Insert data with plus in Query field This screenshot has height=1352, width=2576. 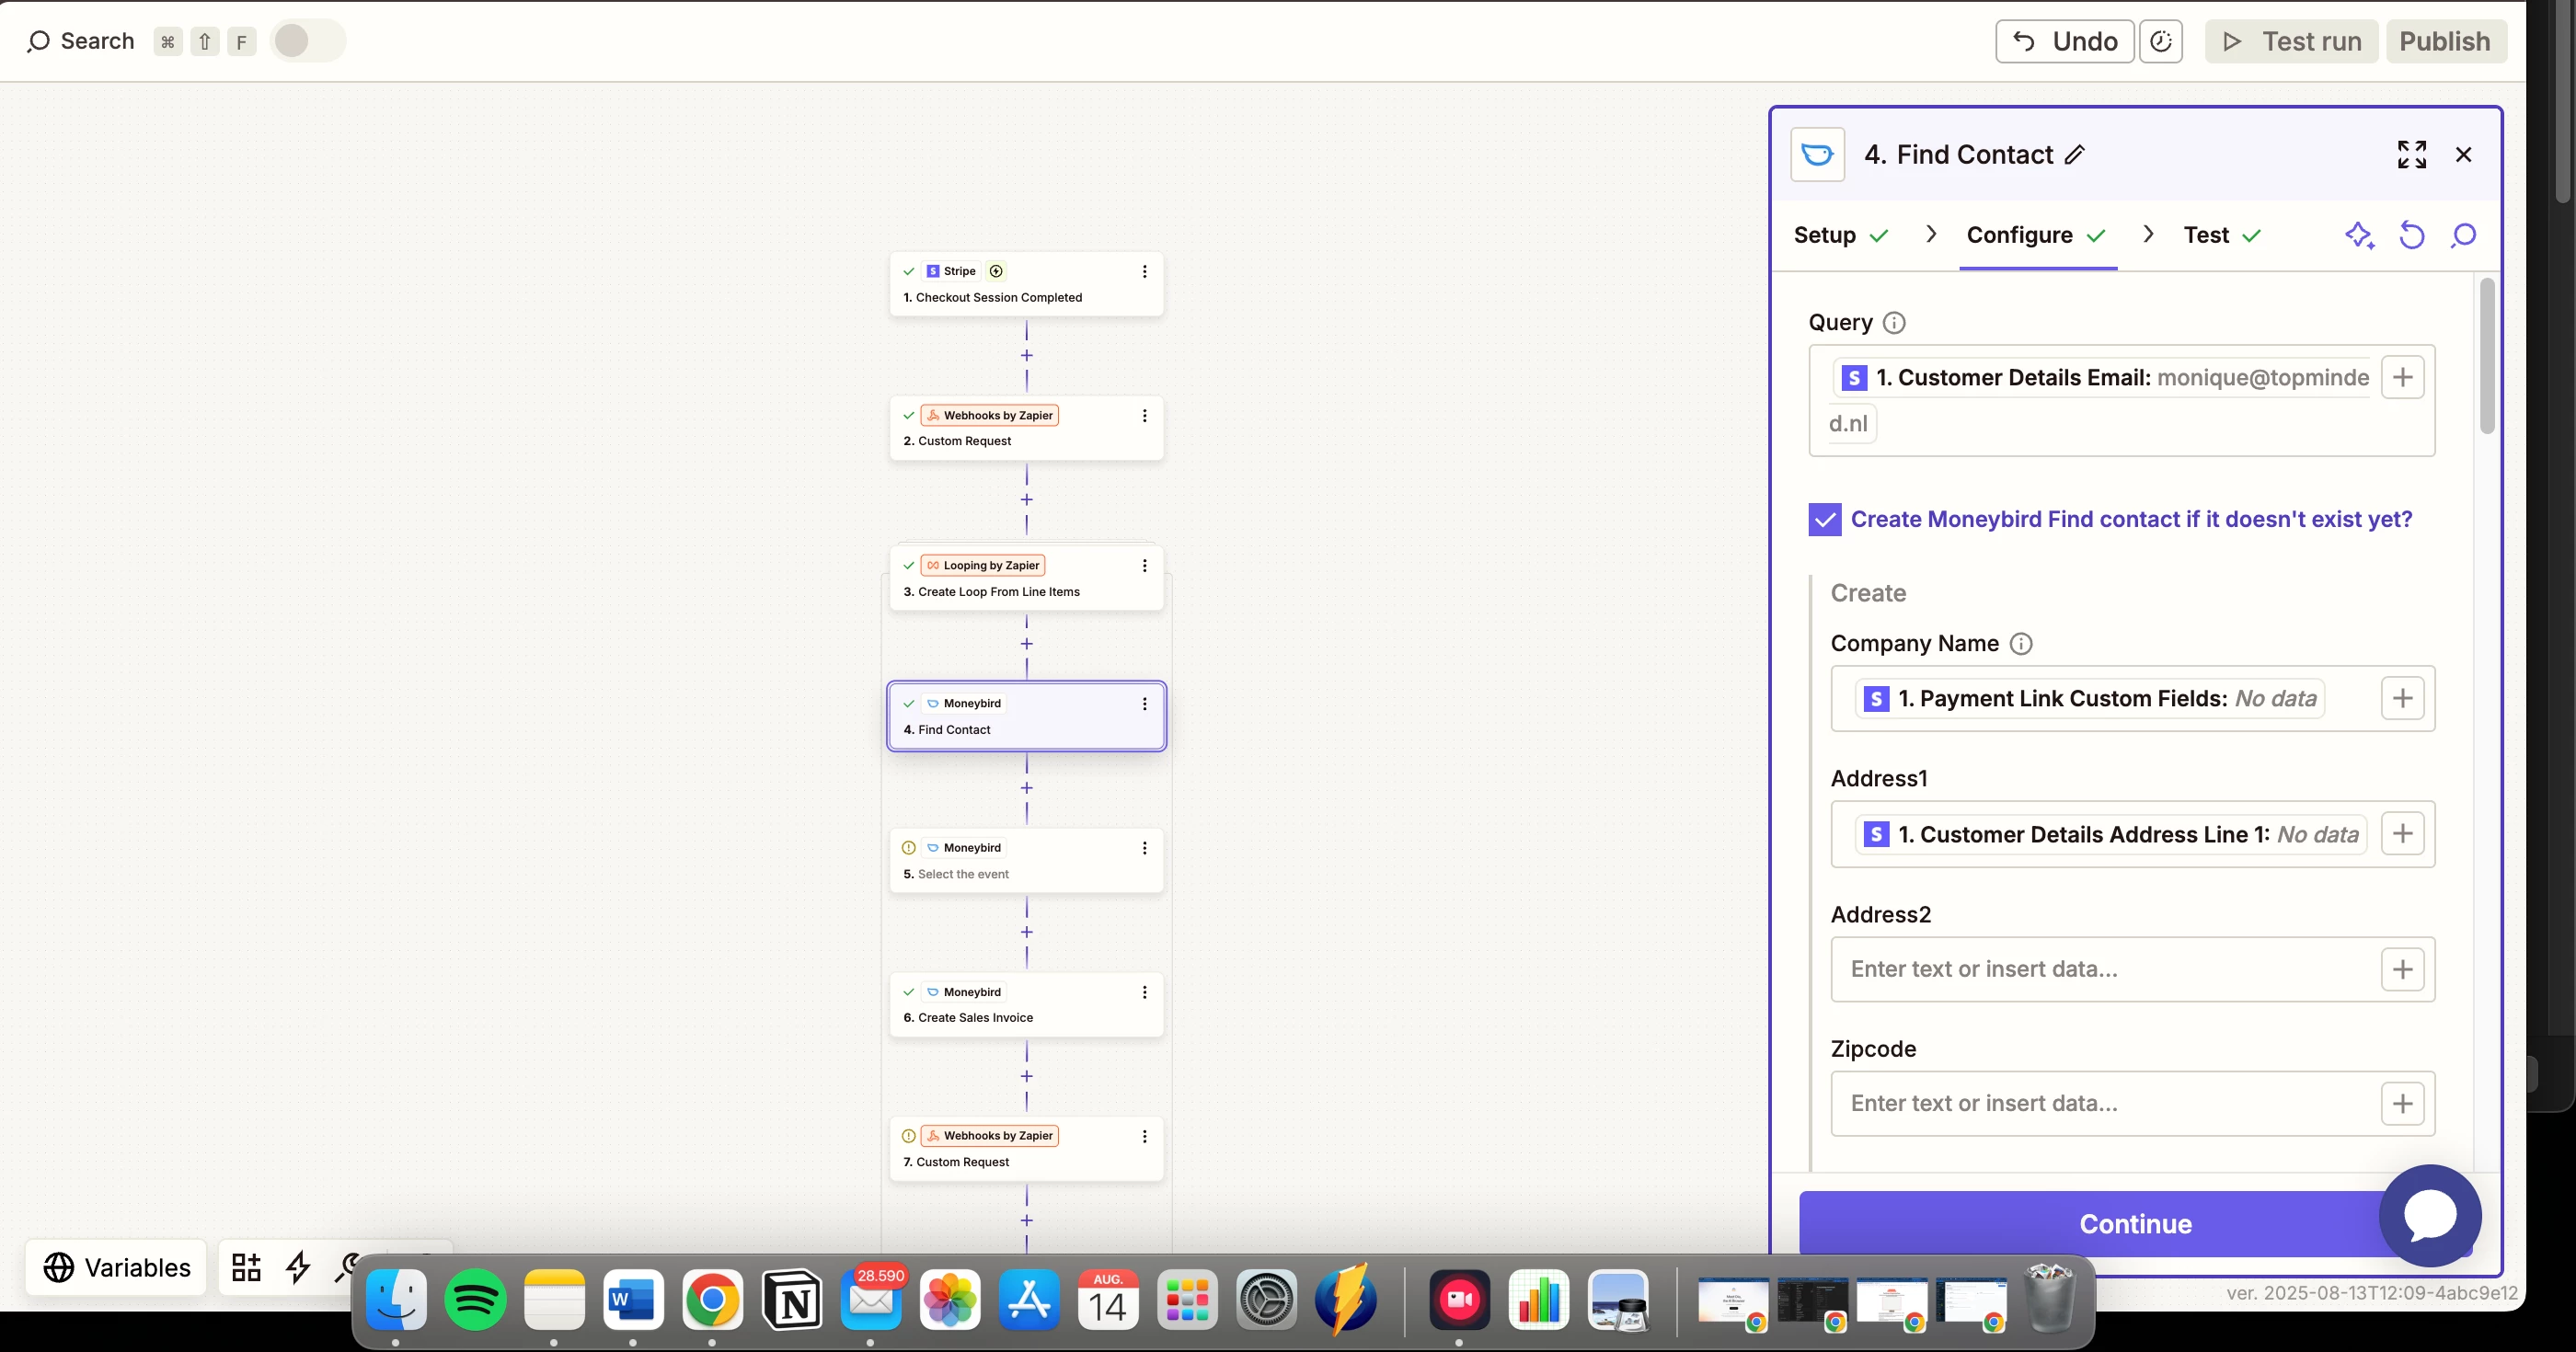[x=2402, y=377]
